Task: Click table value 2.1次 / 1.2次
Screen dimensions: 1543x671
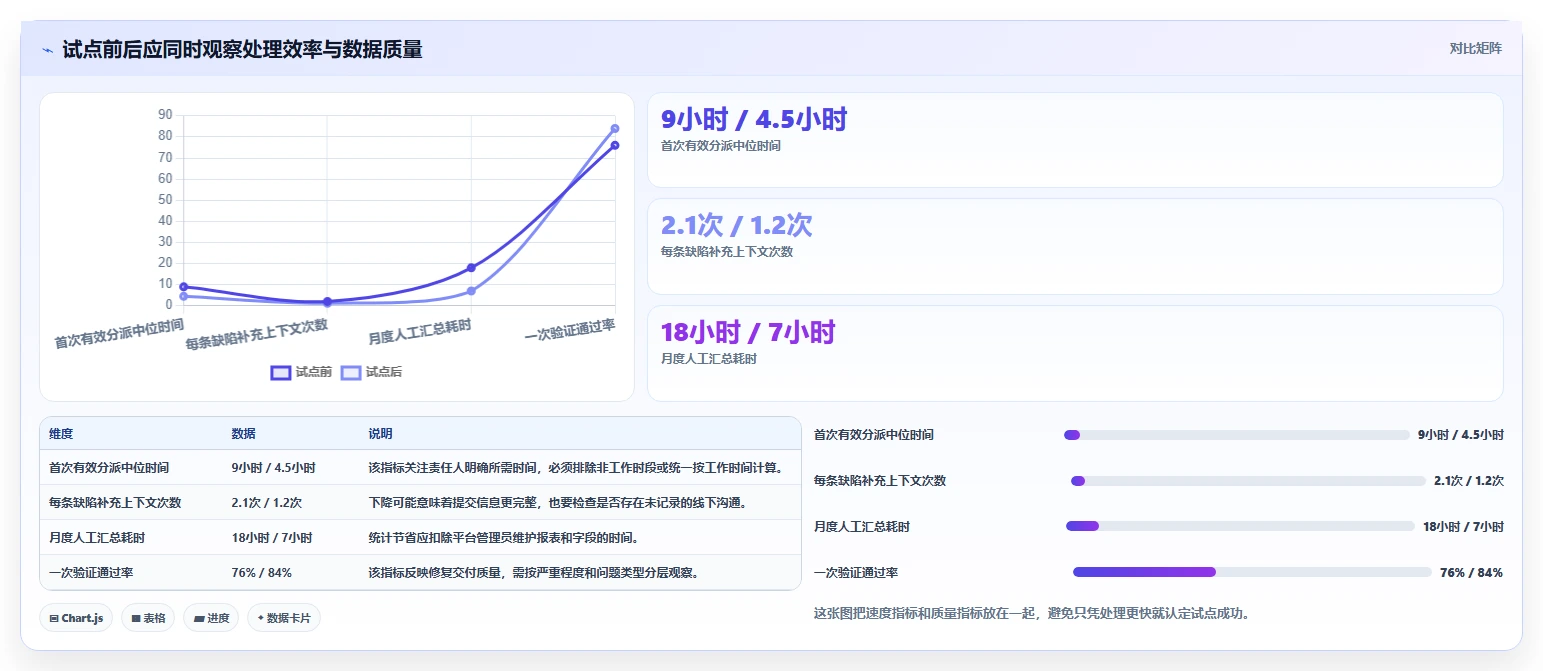Action: pyautogui.click(x=267, y=502)
